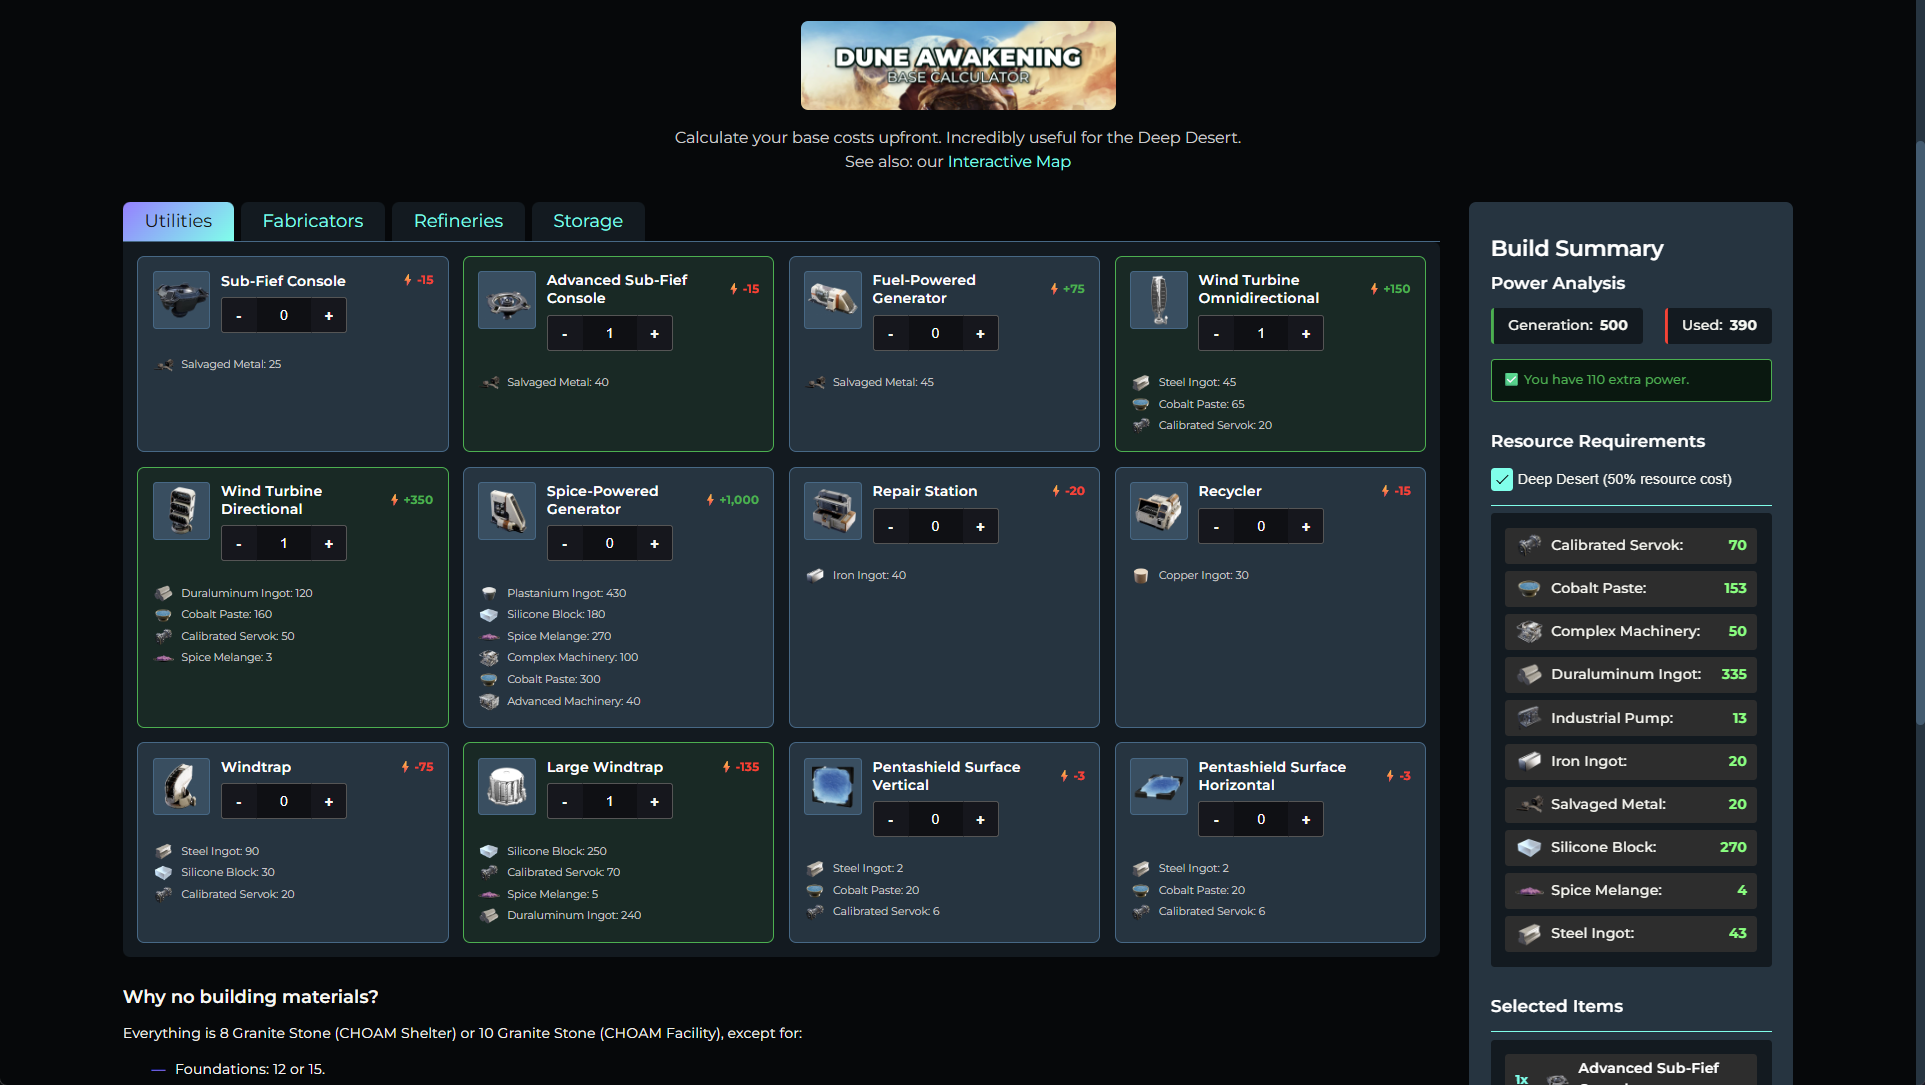Increase Recycler quantity with plus button

click(1306, 527)
